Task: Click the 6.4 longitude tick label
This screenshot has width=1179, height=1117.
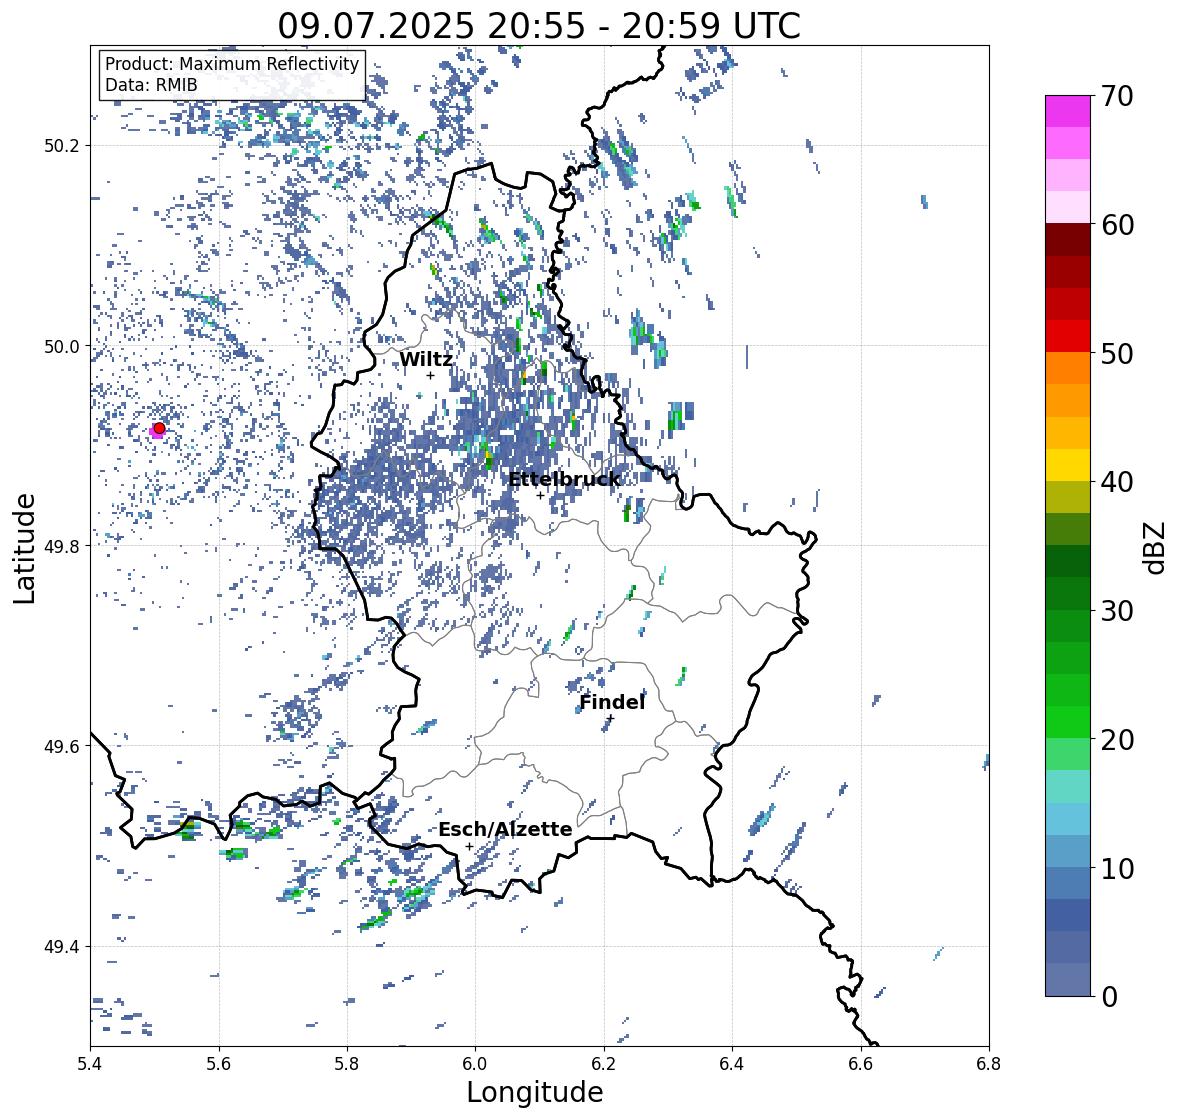Action: tap(732, 1063)
